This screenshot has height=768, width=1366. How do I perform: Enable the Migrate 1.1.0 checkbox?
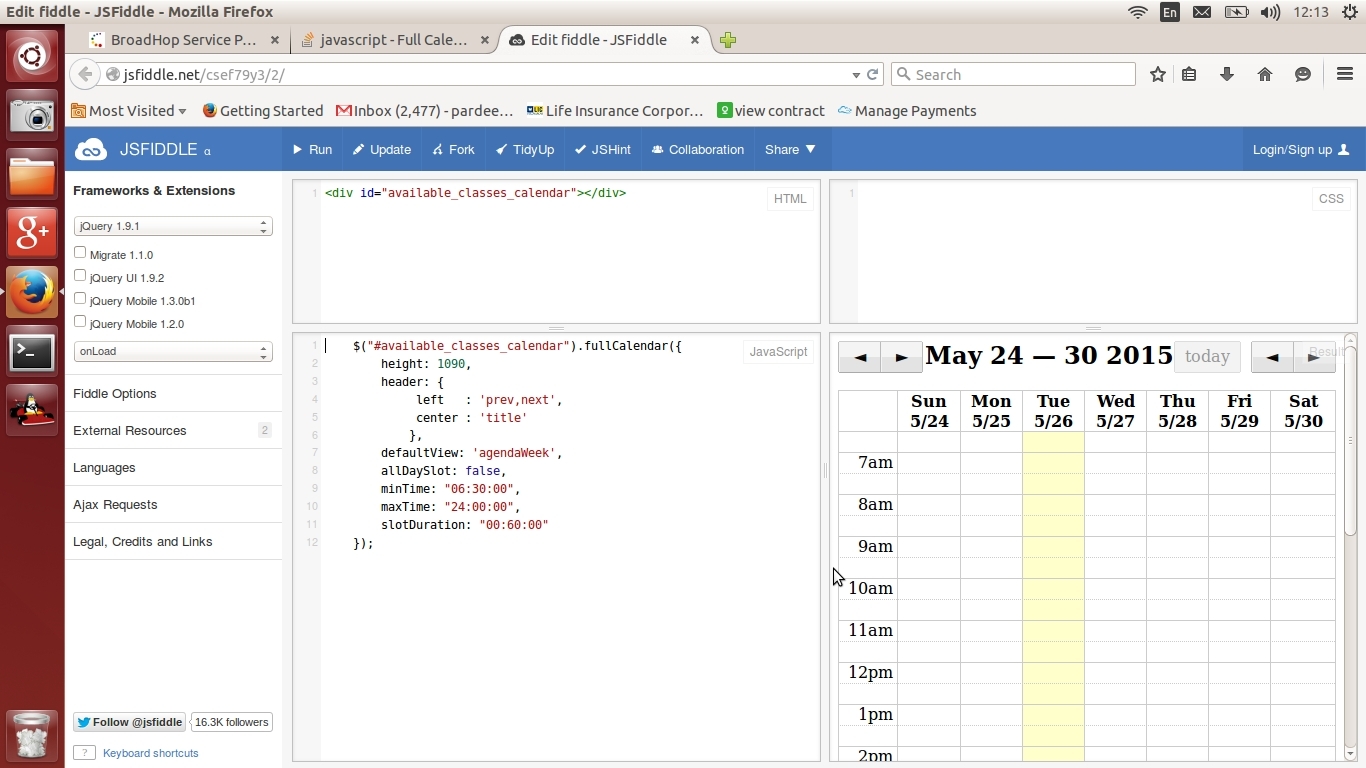pos(80,253)
